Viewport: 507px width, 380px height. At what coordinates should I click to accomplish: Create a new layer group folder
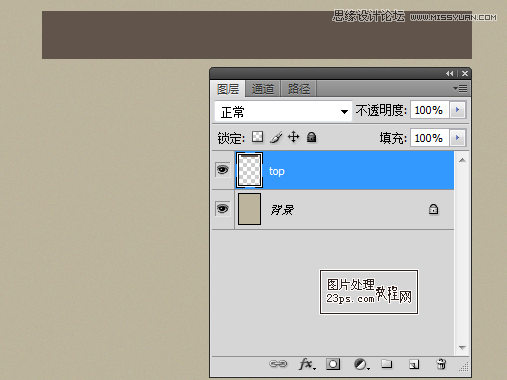(387, 364)
